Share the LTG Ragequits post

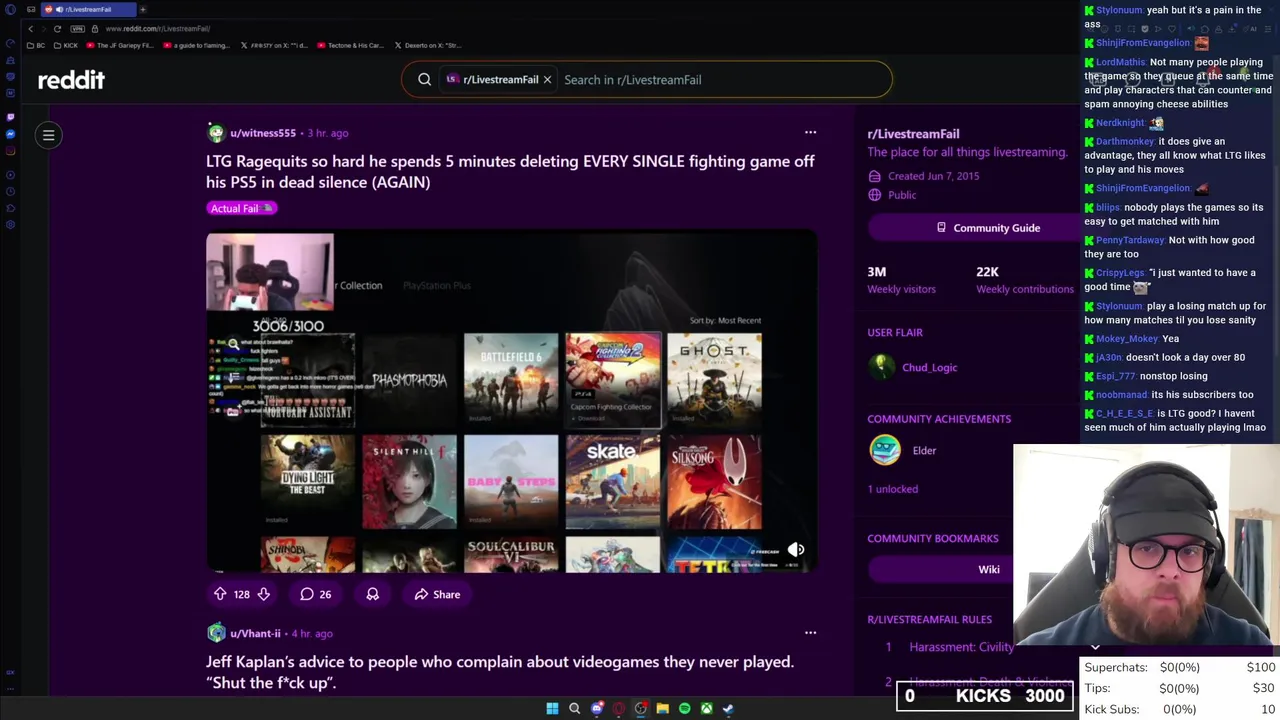[438, 594]
